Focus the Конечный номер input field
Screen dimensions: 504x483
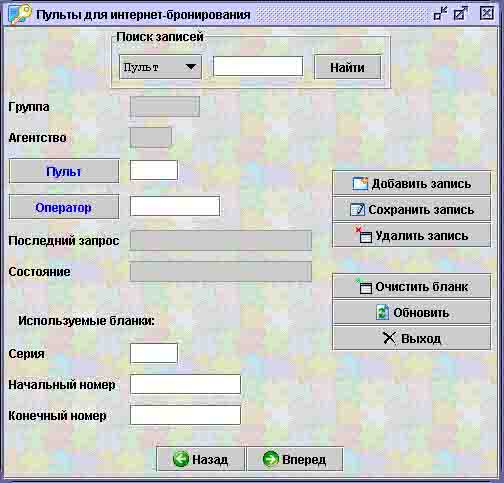tap(185, 415)
